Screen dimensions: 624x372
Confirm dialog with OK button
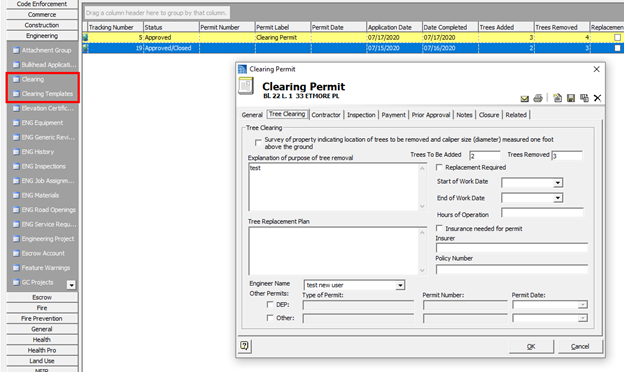point(531,347)
